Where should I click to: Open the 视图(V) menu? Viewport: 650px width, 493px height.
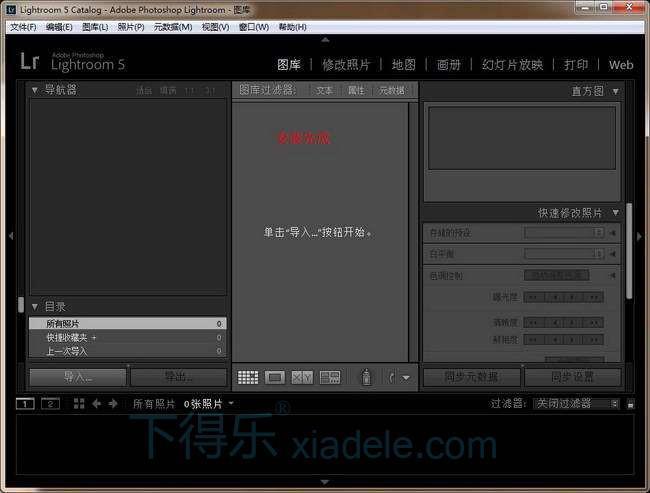click(215, 27)
